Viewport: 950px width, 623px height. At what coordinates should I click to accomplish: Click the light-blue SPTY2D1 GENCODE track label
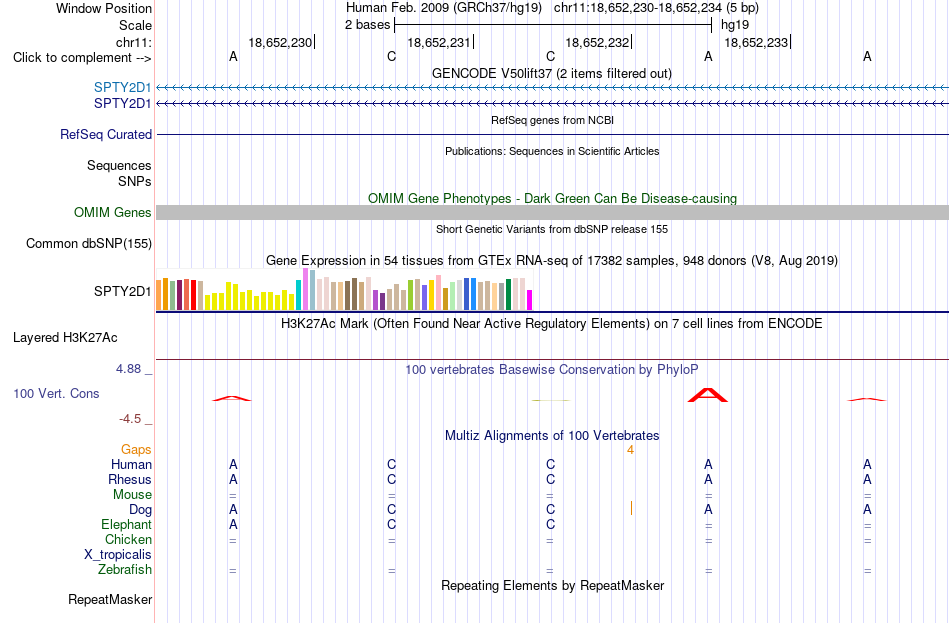tap(122, 87)
